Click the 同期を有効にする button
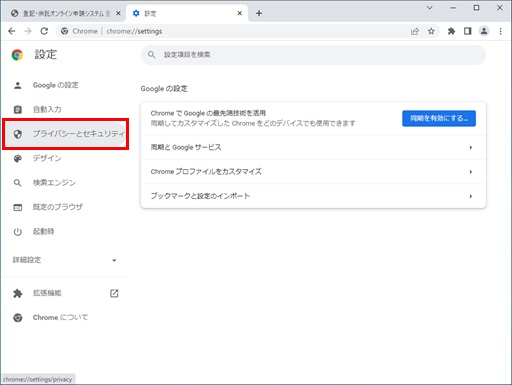The image size is (512, 385). coord(439,118)
